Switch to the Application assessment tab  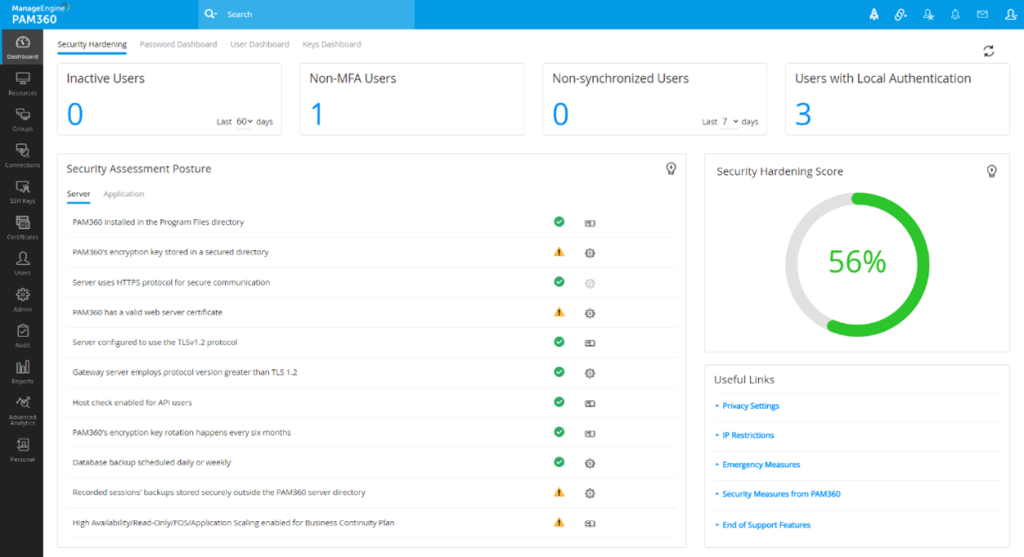124,194
